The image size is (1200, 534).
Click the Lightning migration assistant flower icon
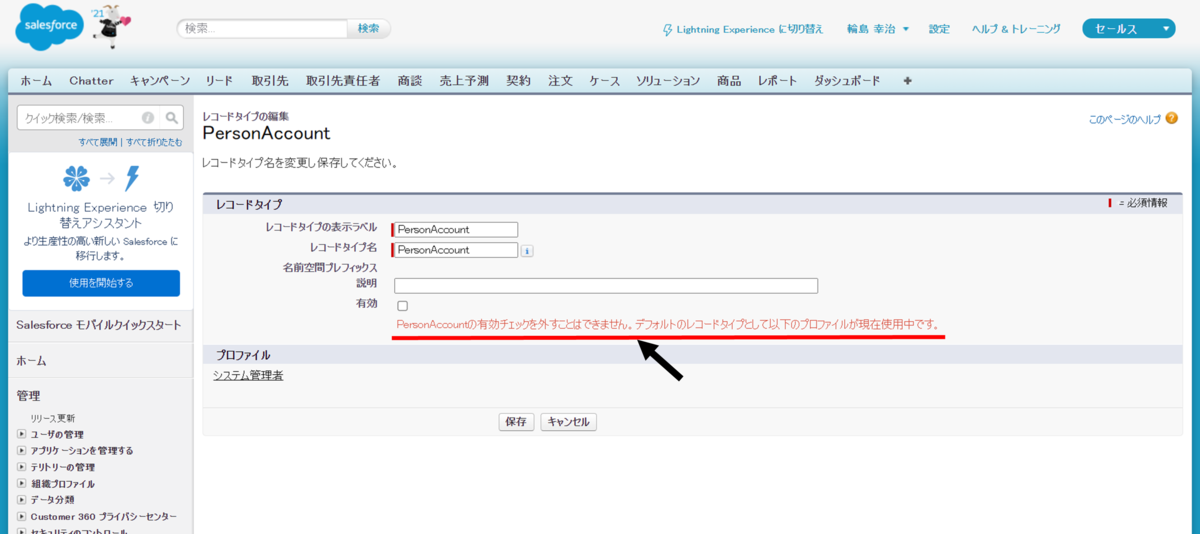click(x=76, y=179)
